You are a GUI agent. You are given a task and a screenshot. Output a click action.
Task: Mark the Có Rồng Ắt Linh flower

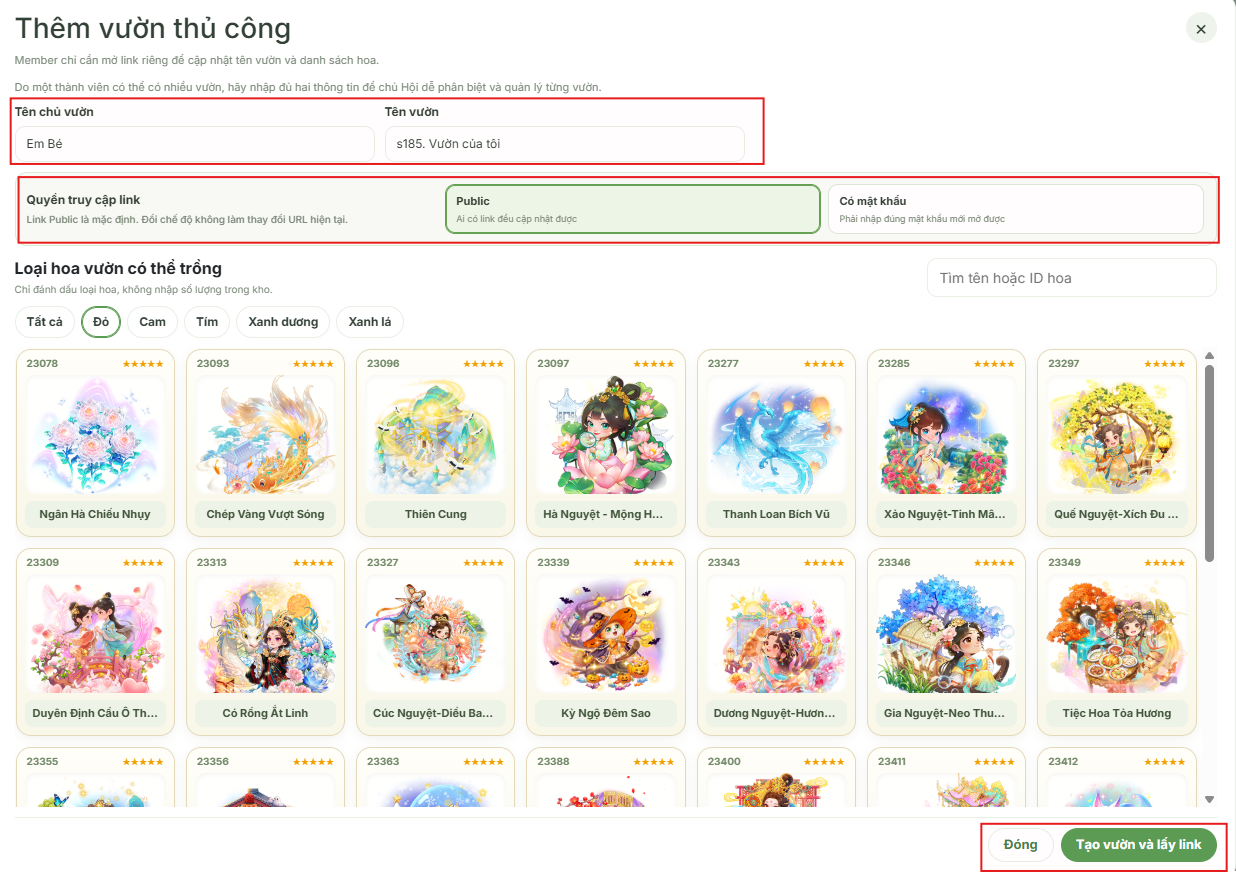click(x=265, y=642)
